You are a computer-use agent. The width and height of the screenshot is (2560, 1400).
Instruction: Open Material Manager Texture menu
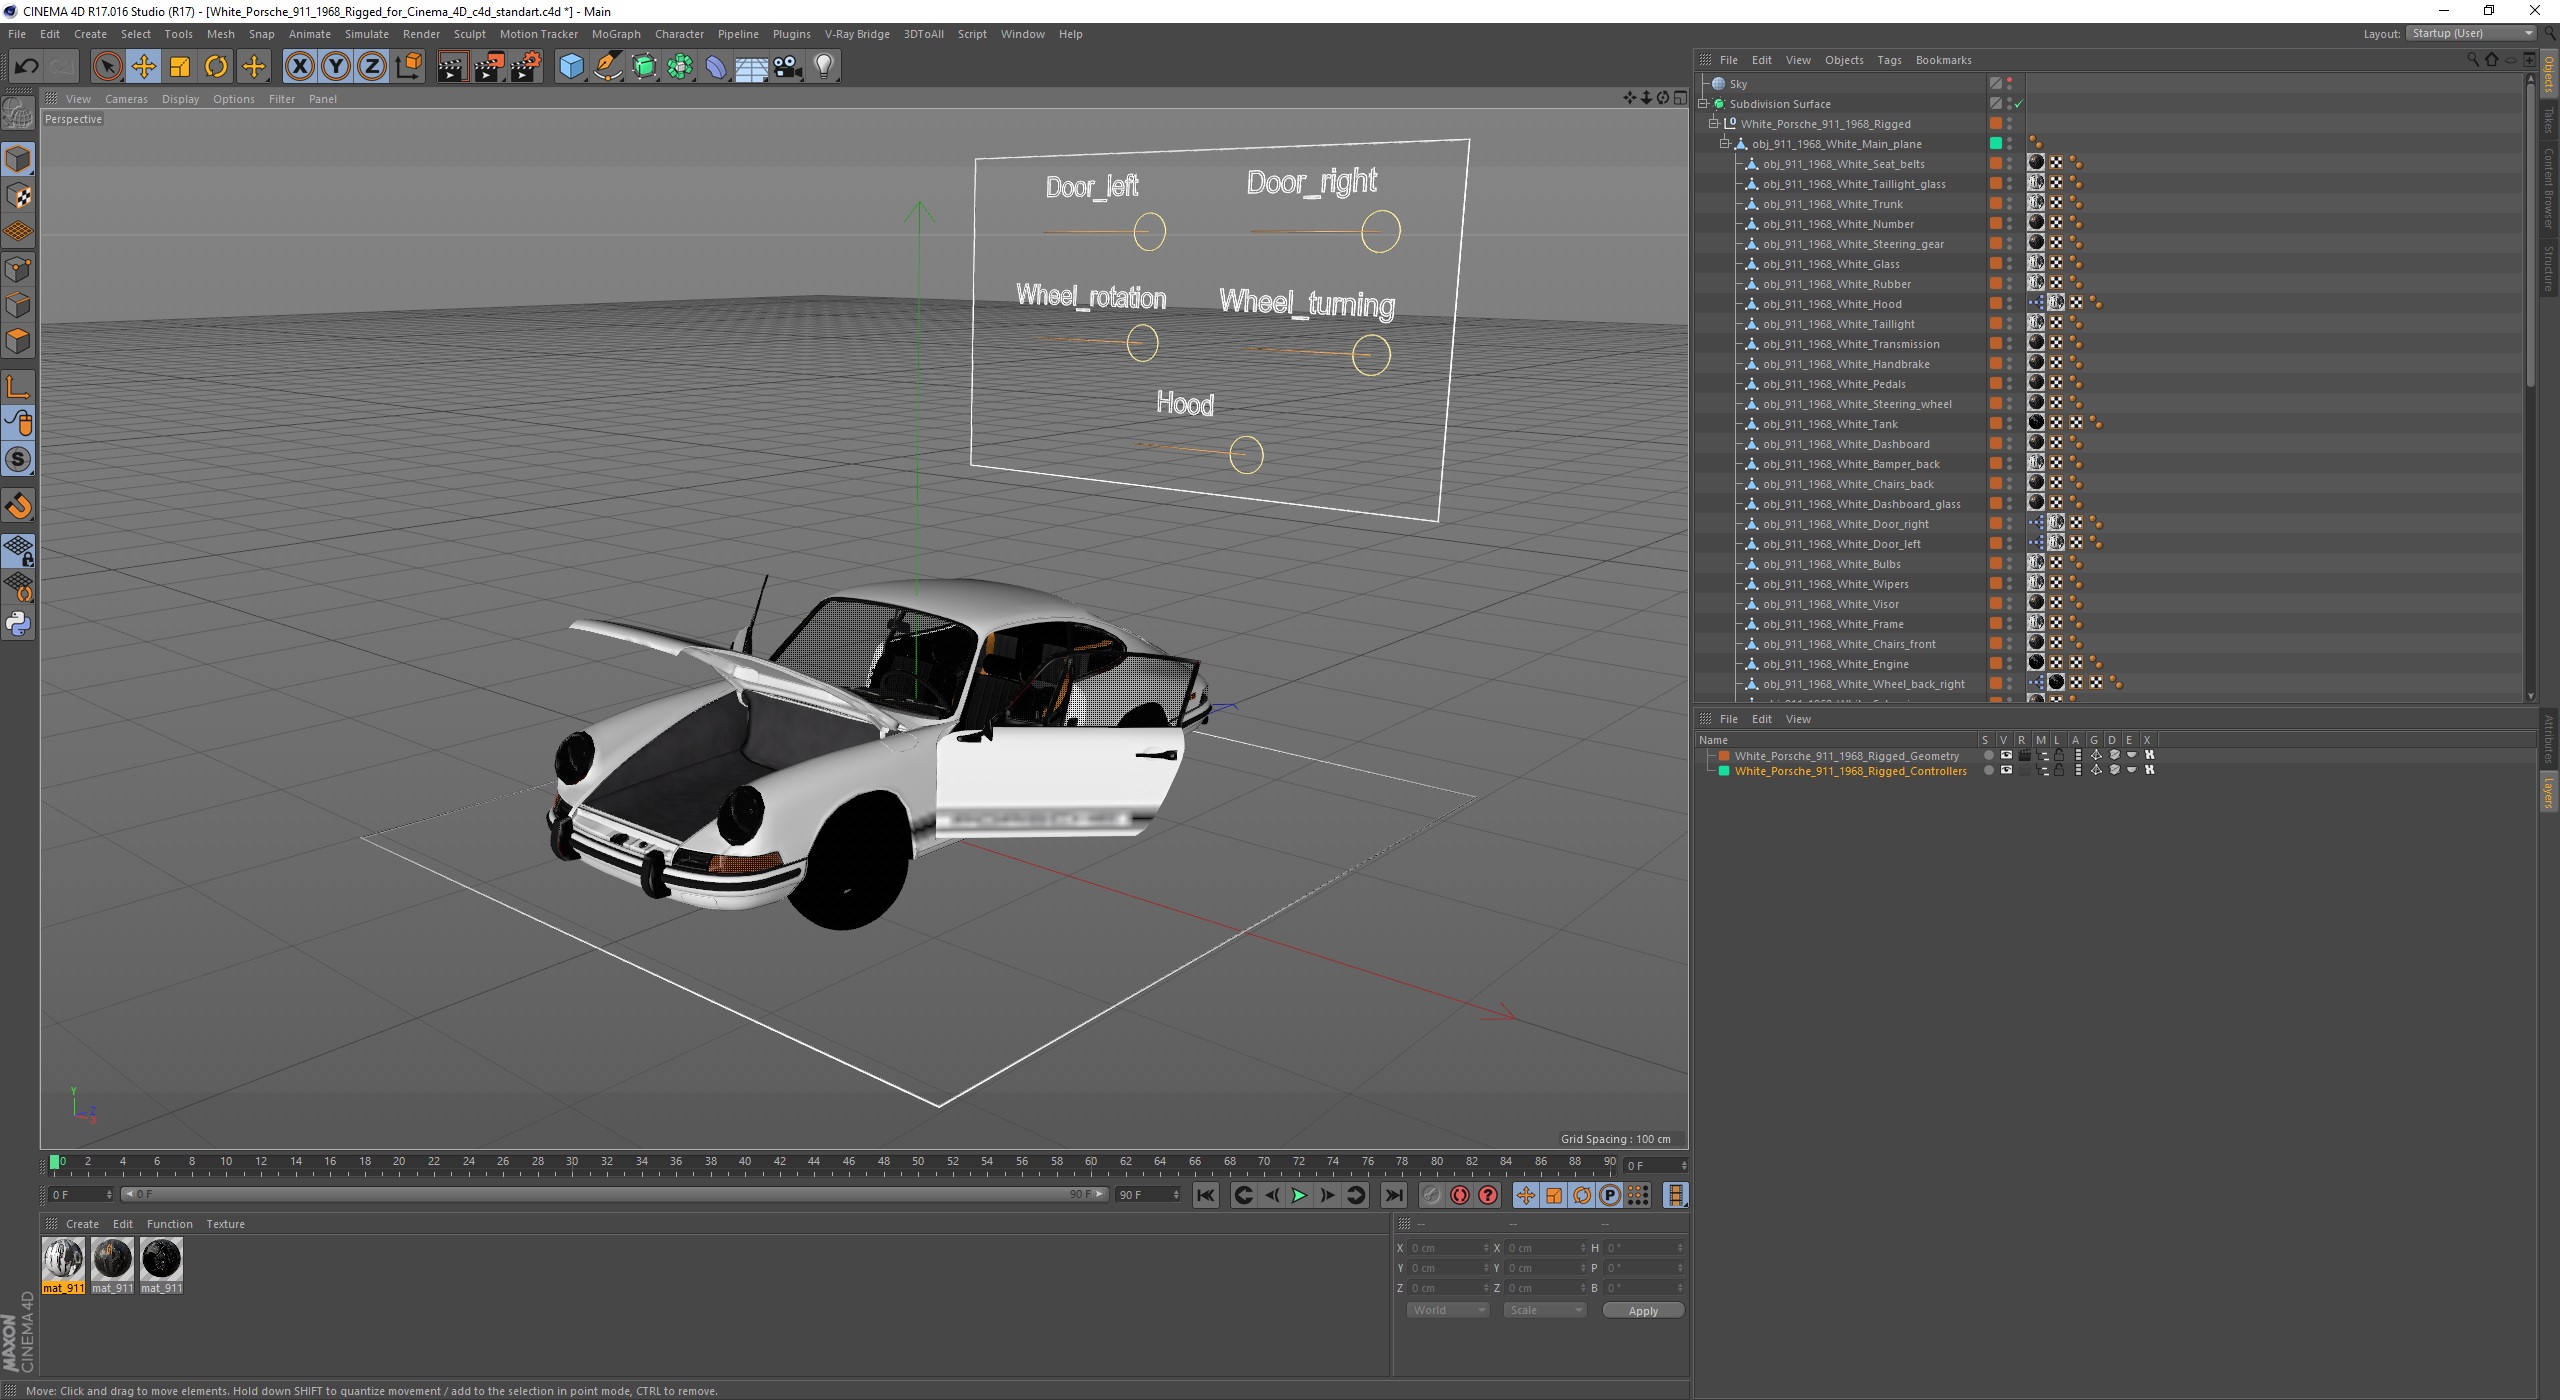coord(225,1224)
